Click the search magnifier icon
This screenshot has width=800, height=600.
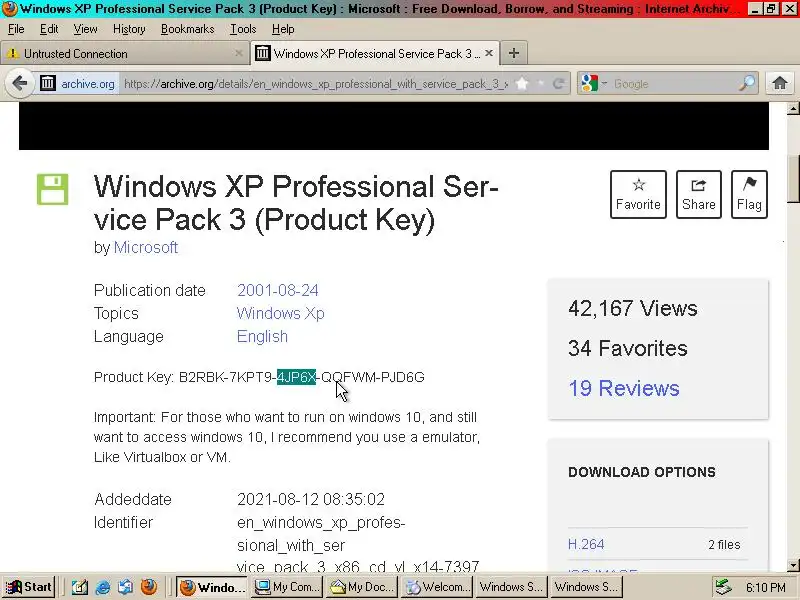pos(747,83)
